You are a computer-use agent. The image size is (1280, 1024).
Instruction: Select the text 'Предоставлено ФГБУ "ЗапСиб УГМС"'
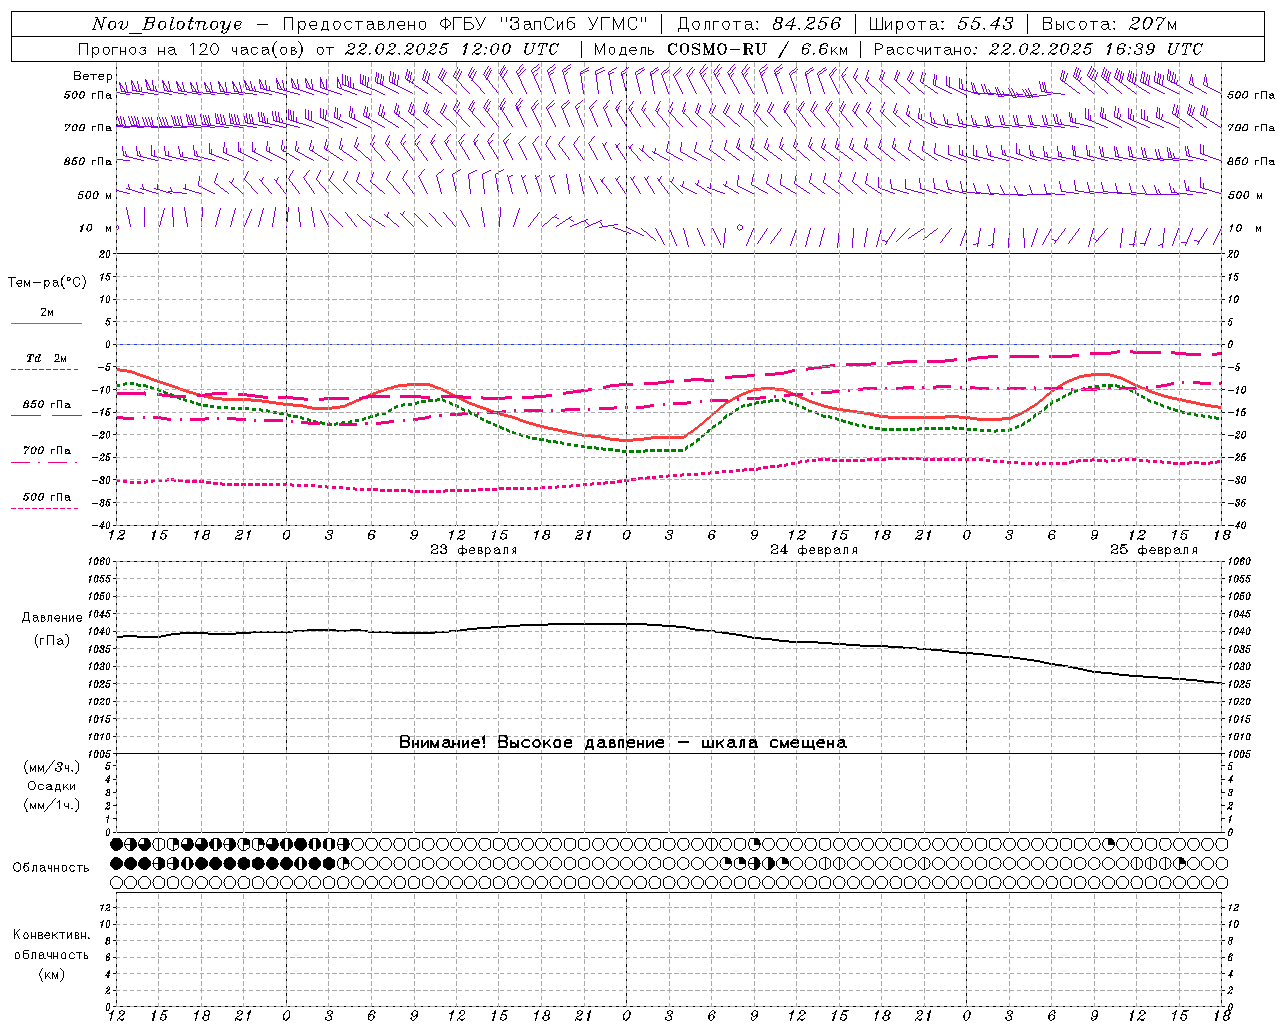click(465, 24)
